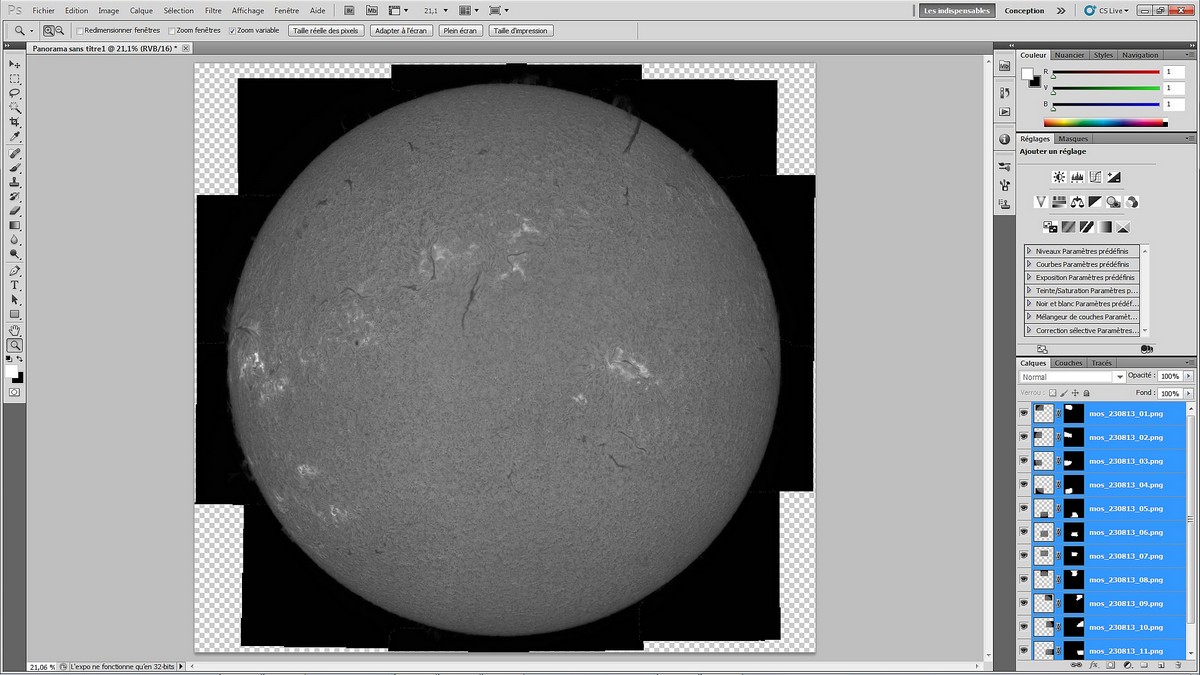Select the Pen tool

[15, 271]
